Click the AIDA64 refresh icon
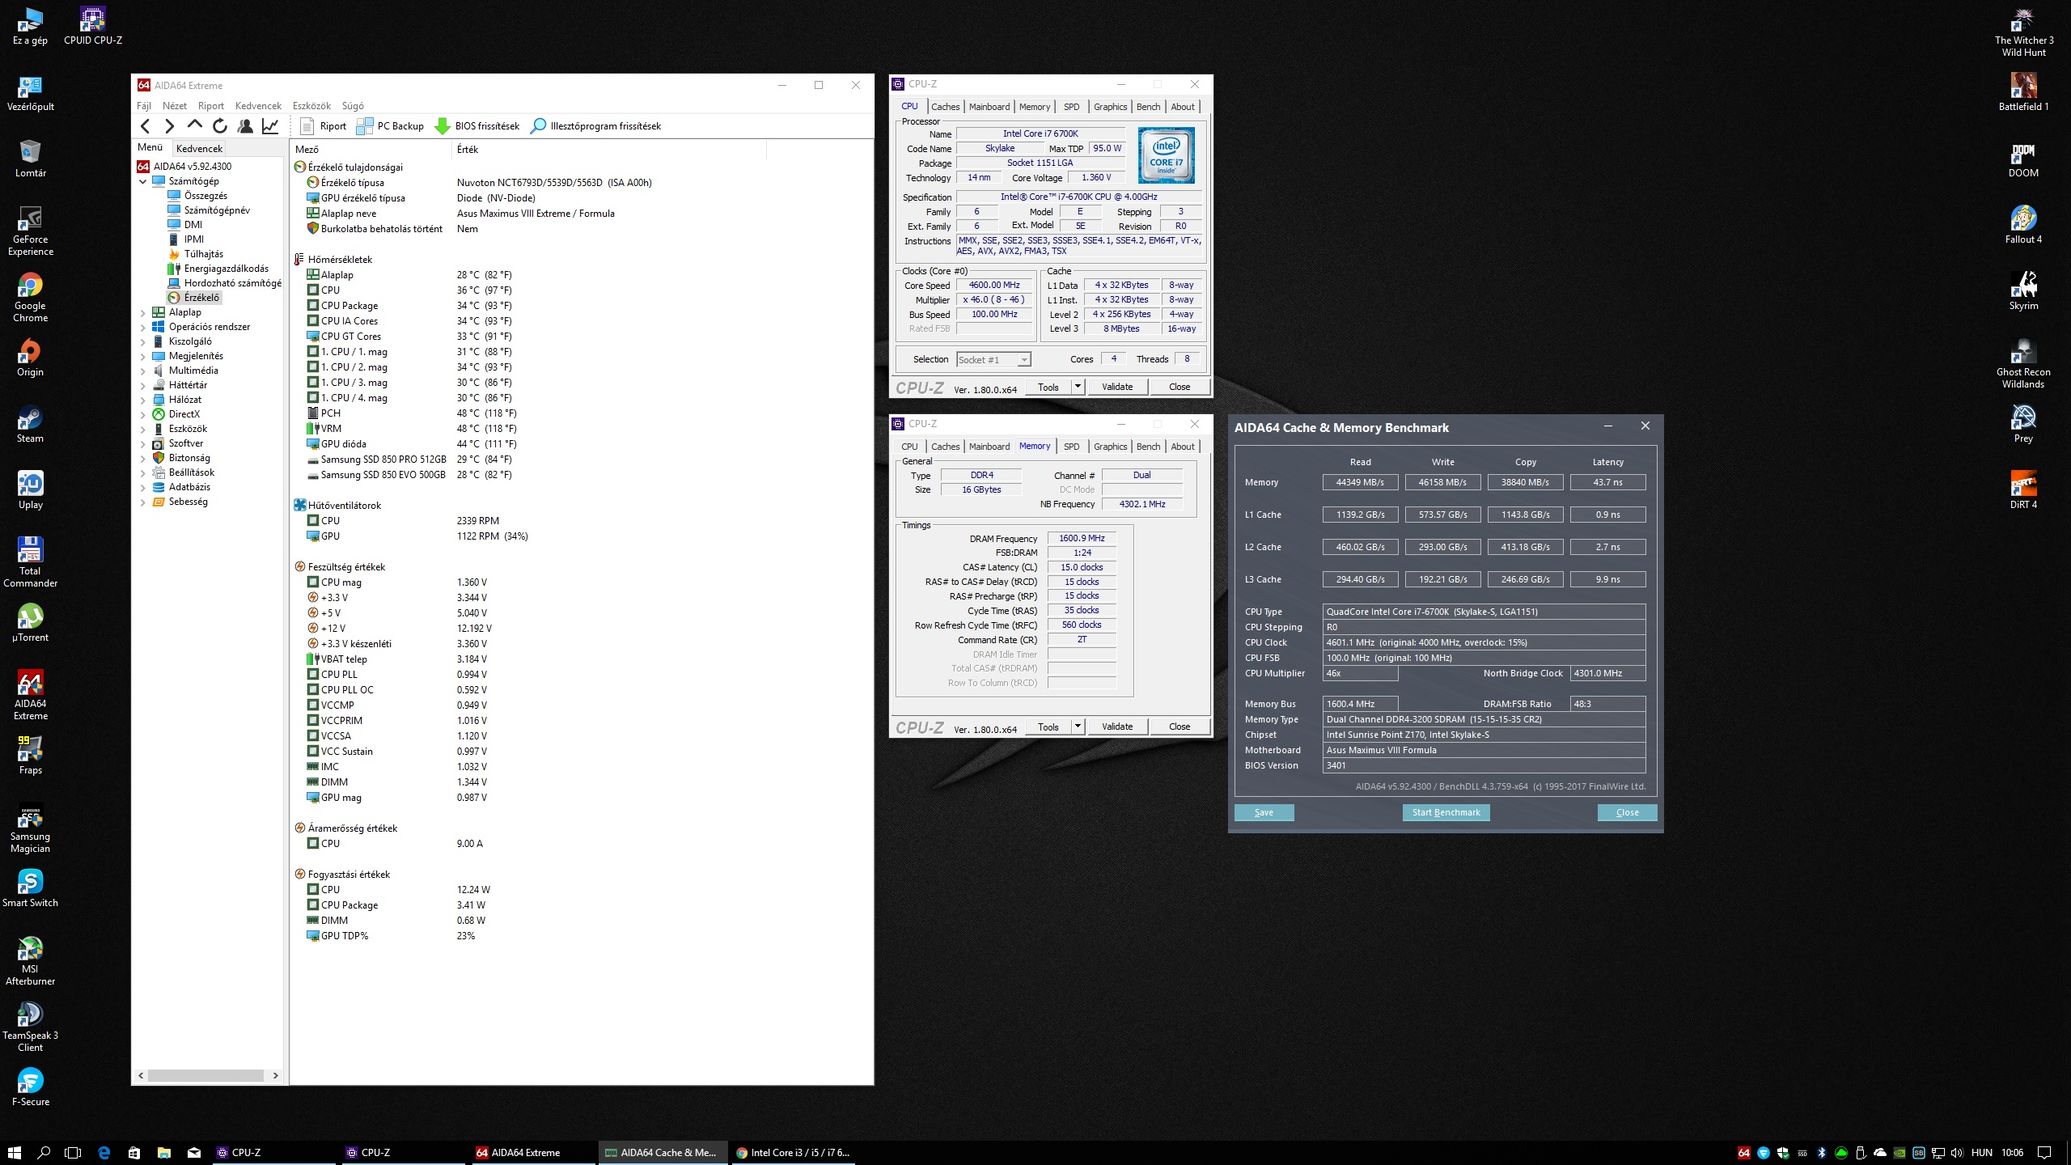Viewport: 2071px width, 1165px height. point(220,126)
